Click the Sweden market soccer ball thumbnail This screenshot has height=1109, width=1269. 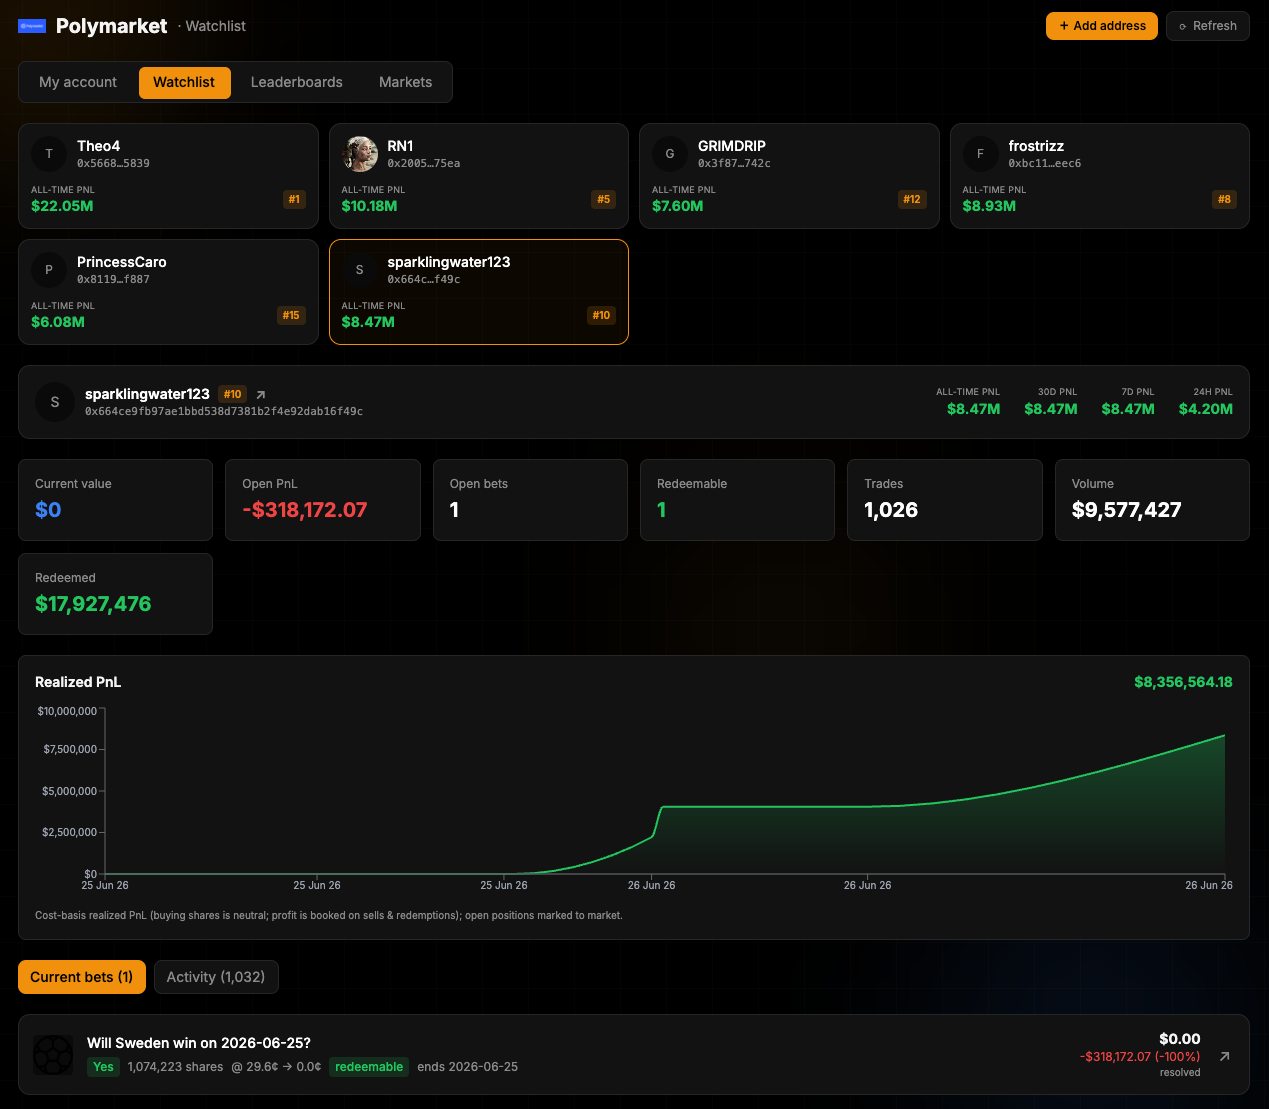pyautogui.click(x=53, y=1055)
